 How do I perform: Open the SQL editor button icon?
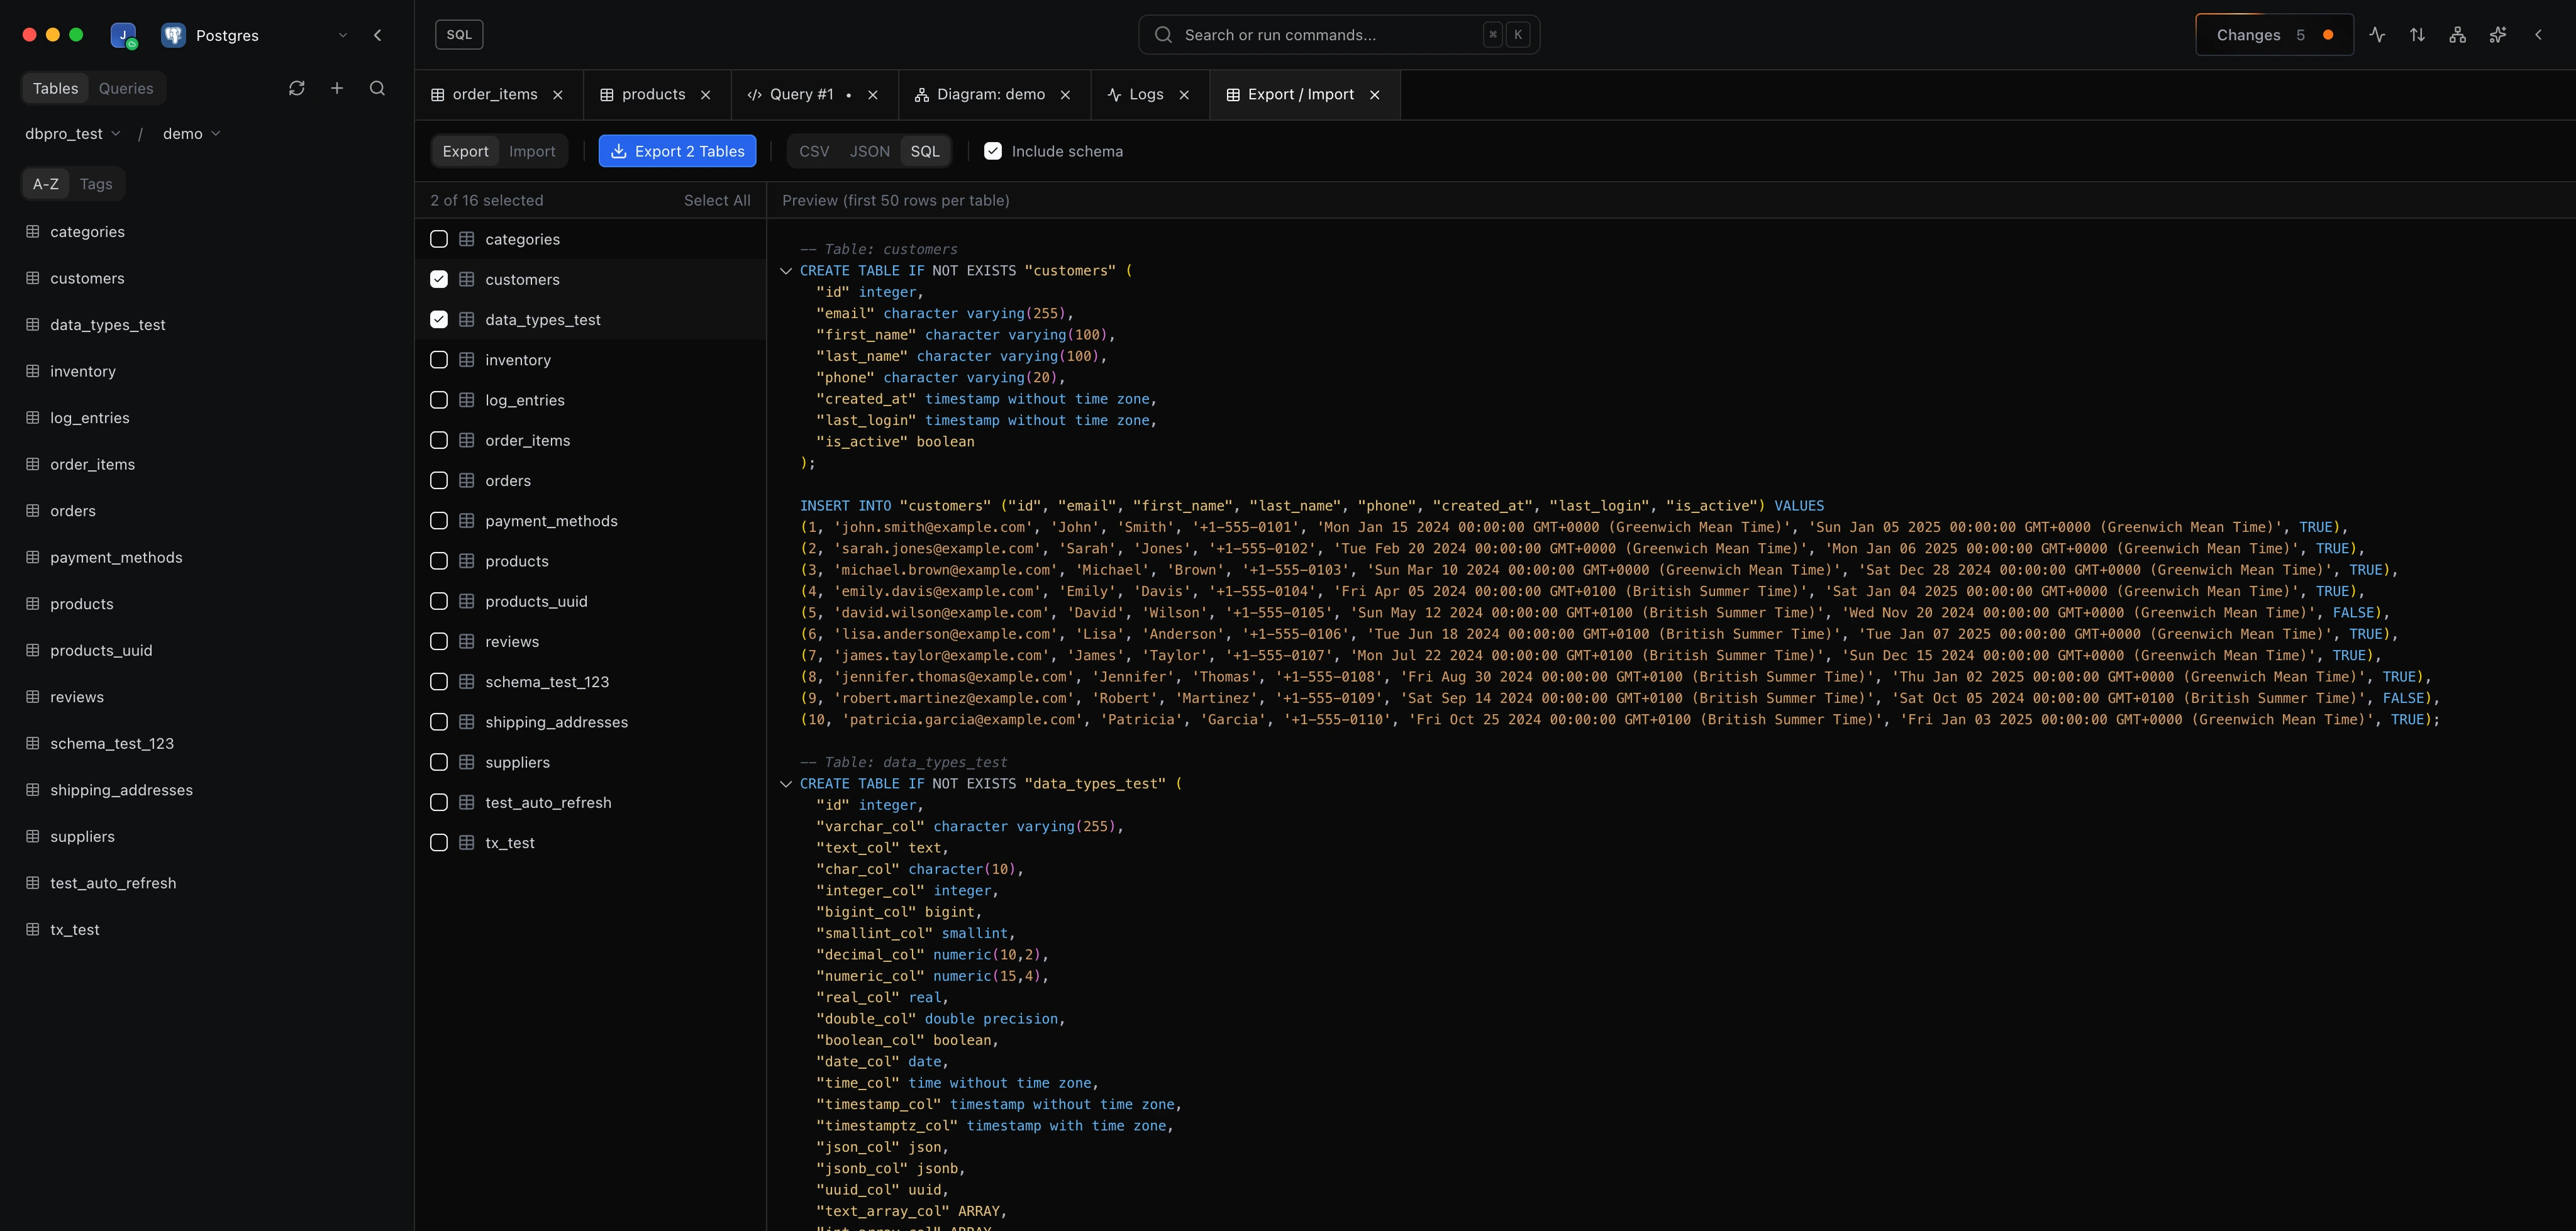click(459, 35)
